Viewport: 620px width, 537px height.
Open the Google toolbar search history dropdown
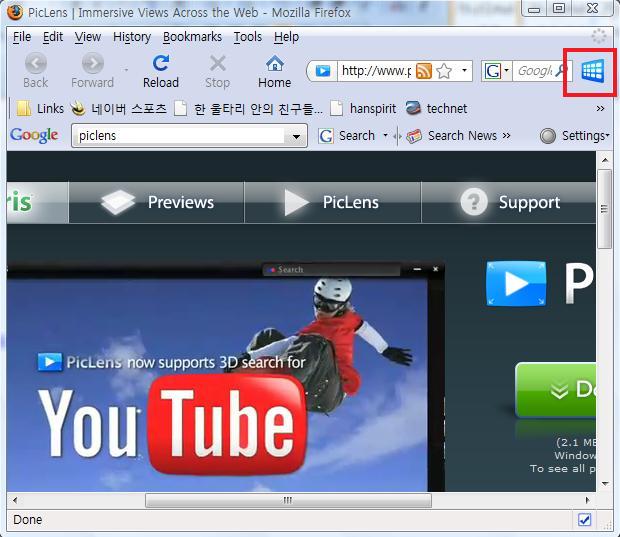296,136
